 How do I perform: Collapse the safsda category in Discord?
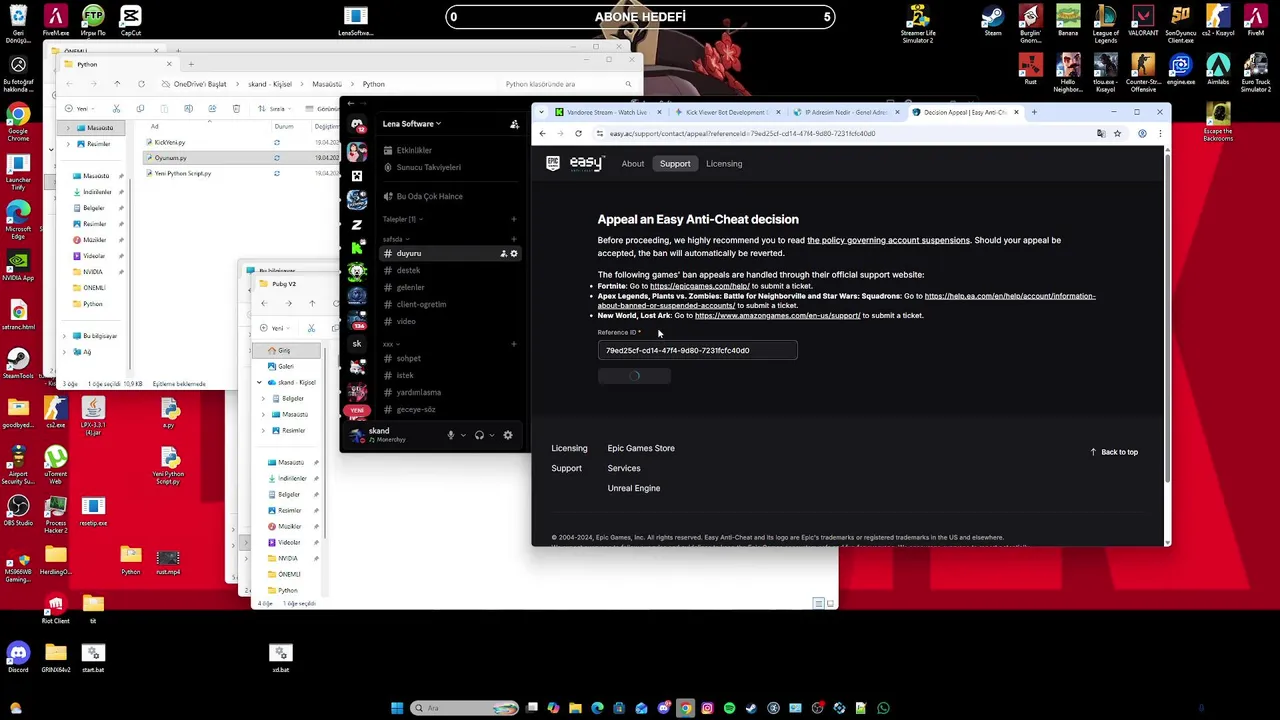tap(395, 239)
